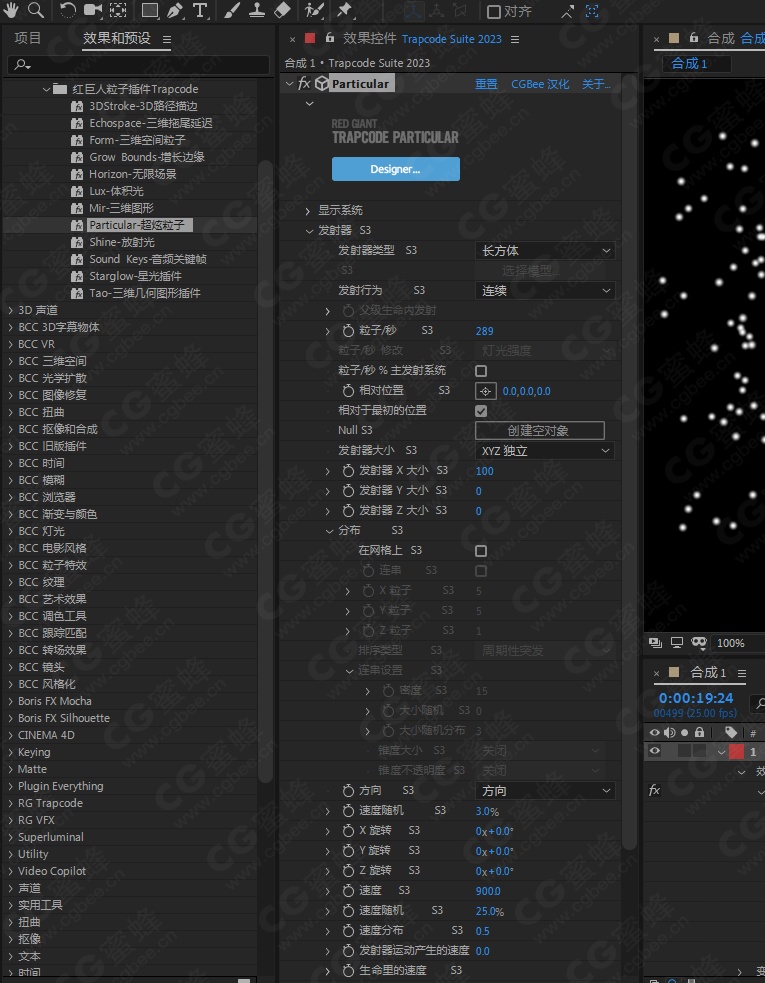Select the Camera tool
This screenshot has width=765, height=983.
coord(93,10)
